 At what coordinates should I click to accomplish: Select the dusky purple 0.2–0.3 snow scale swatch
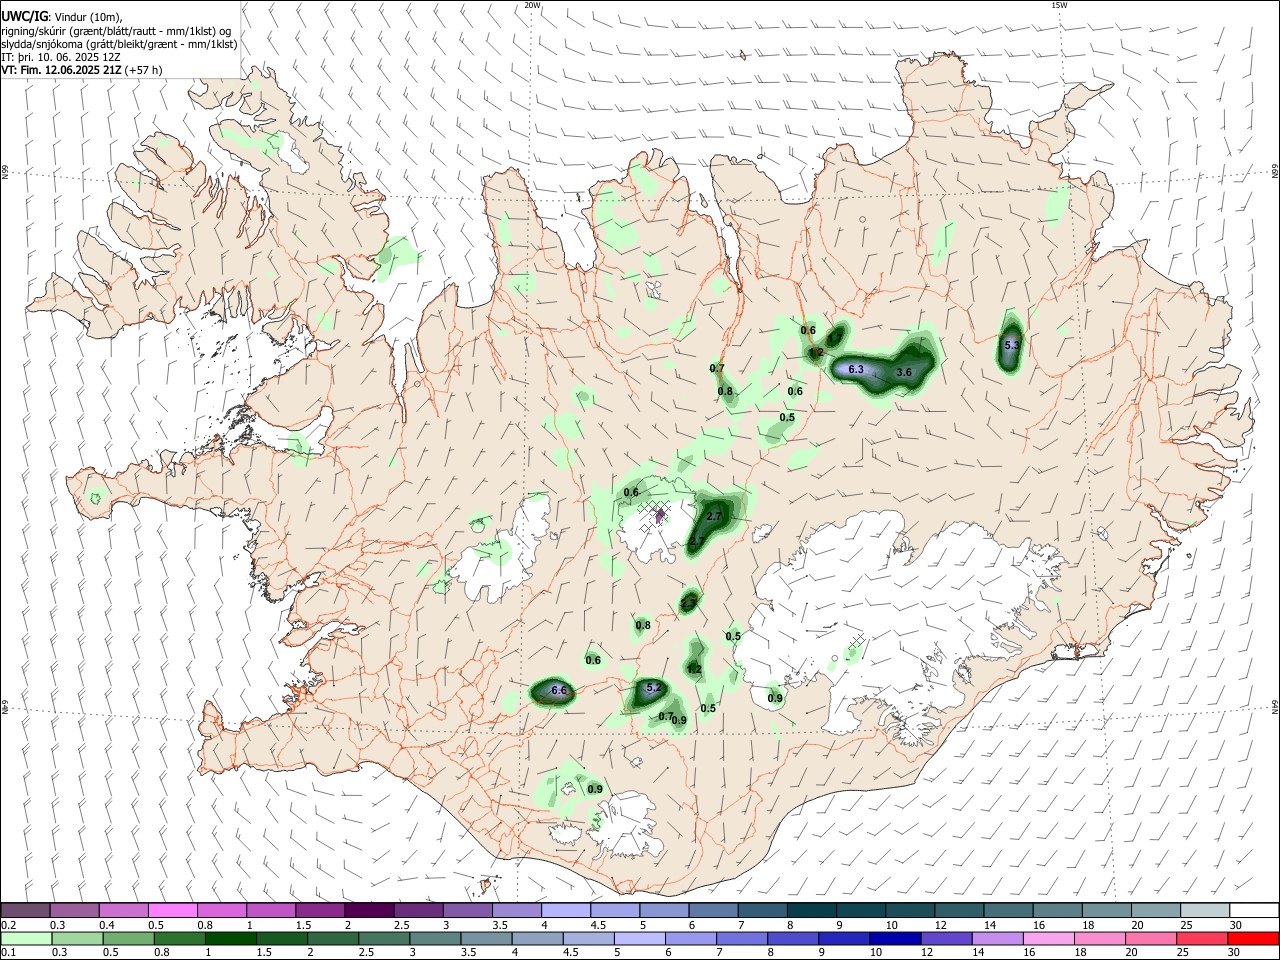pyautogui.click(x=26, y=910)
